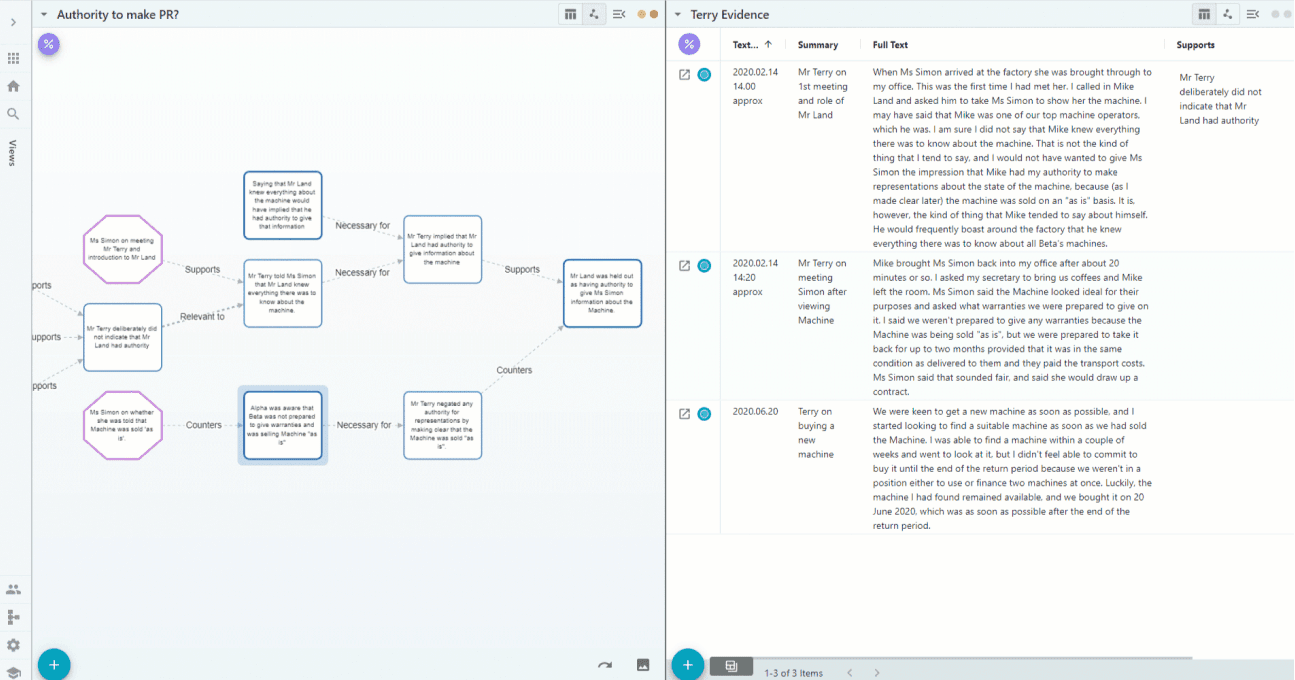Select highlighted node 'Alpha was aware that Beta'
The image size is (1295, 680).
[283, 425]
